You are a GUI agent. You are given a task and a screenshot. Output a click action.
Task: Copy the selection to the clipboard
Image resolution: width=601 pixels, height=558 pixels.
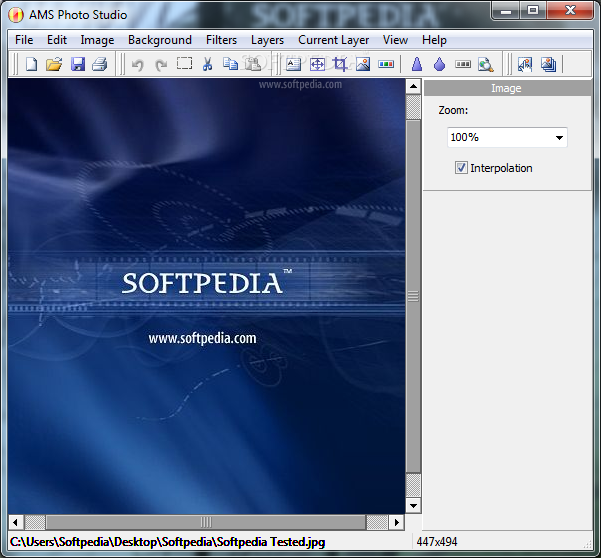click(230, 64)
